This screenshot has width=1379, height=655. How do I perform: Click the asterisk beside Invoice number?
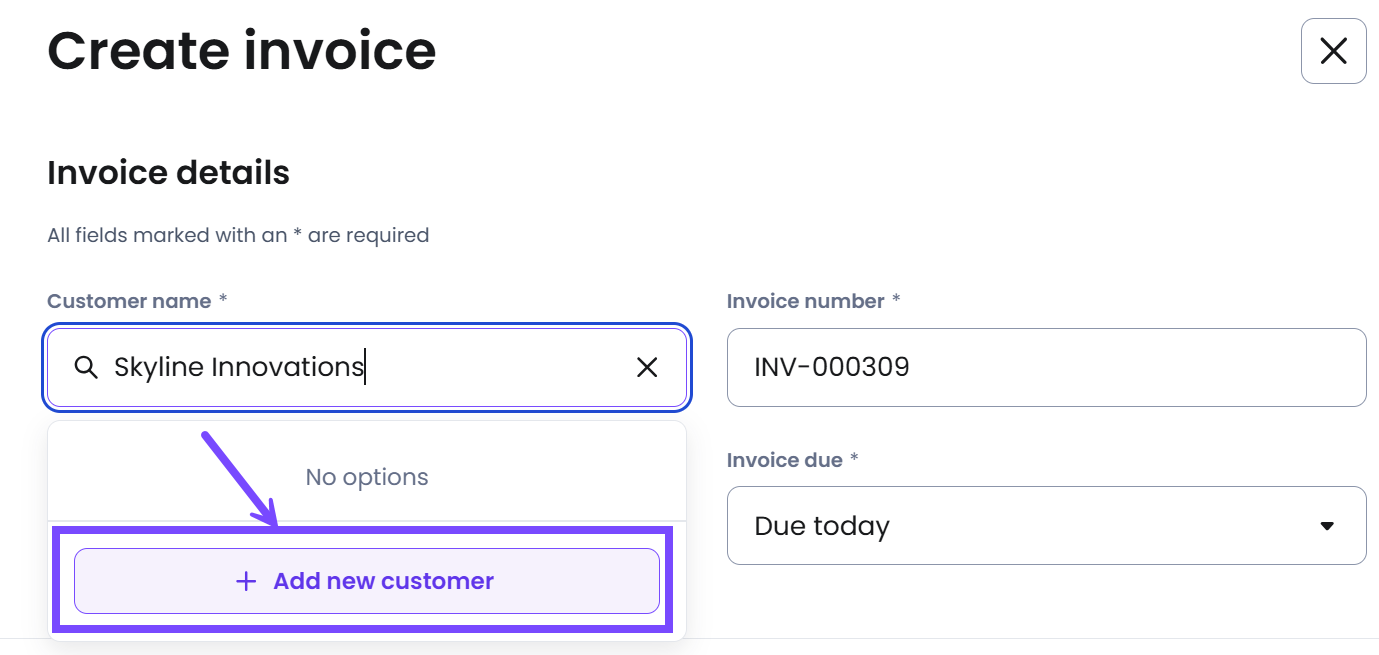click(897, 299)
